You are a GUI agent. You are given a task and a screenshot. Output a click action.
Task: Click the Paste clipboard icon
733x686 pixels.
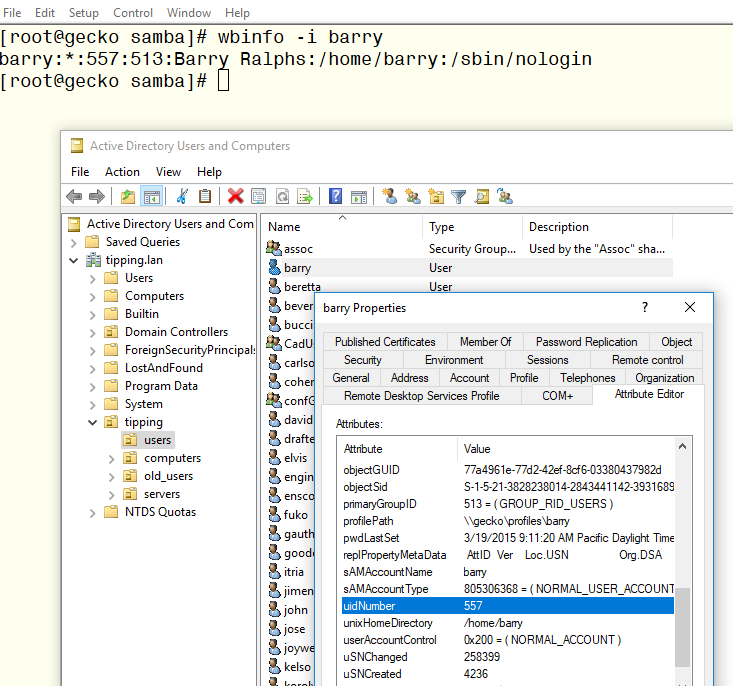click(x=205, y=196)
